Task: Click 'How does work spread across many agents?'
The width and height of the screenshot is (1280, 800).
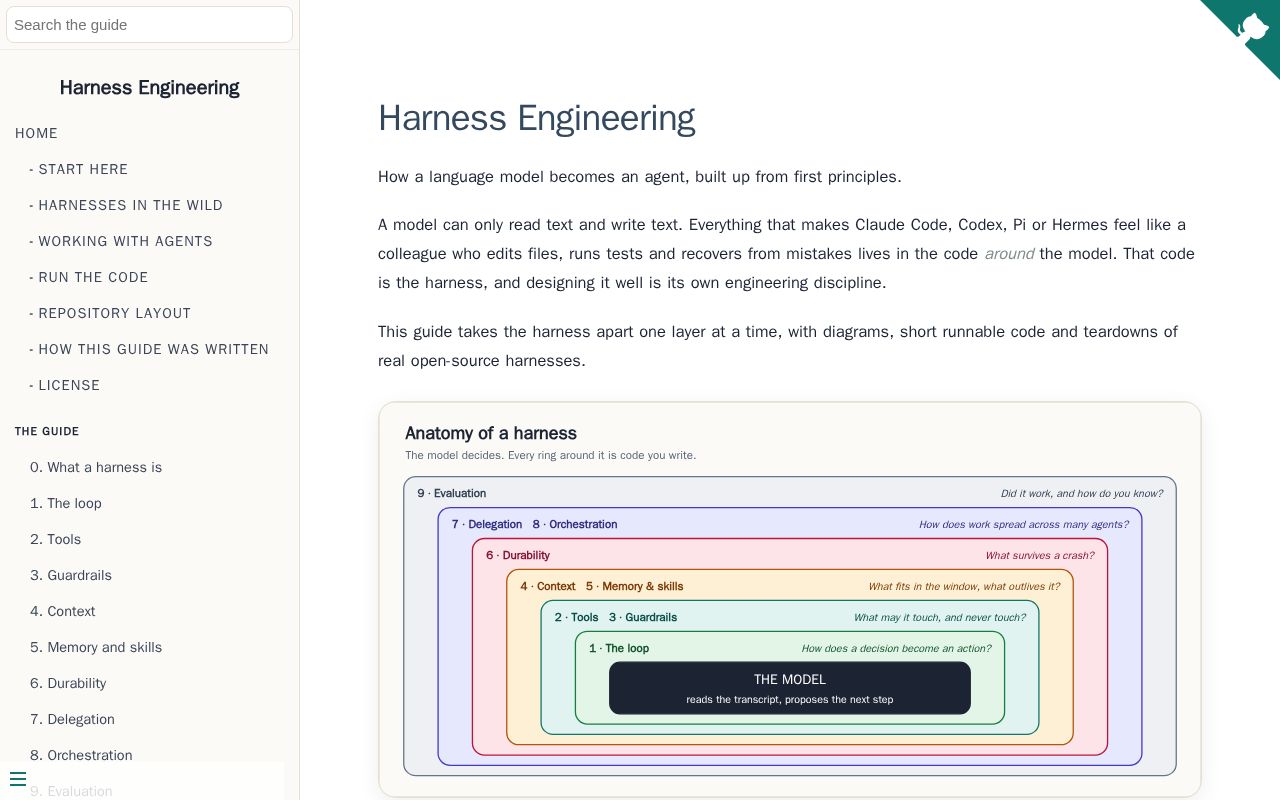Action: coord(1024,524)
